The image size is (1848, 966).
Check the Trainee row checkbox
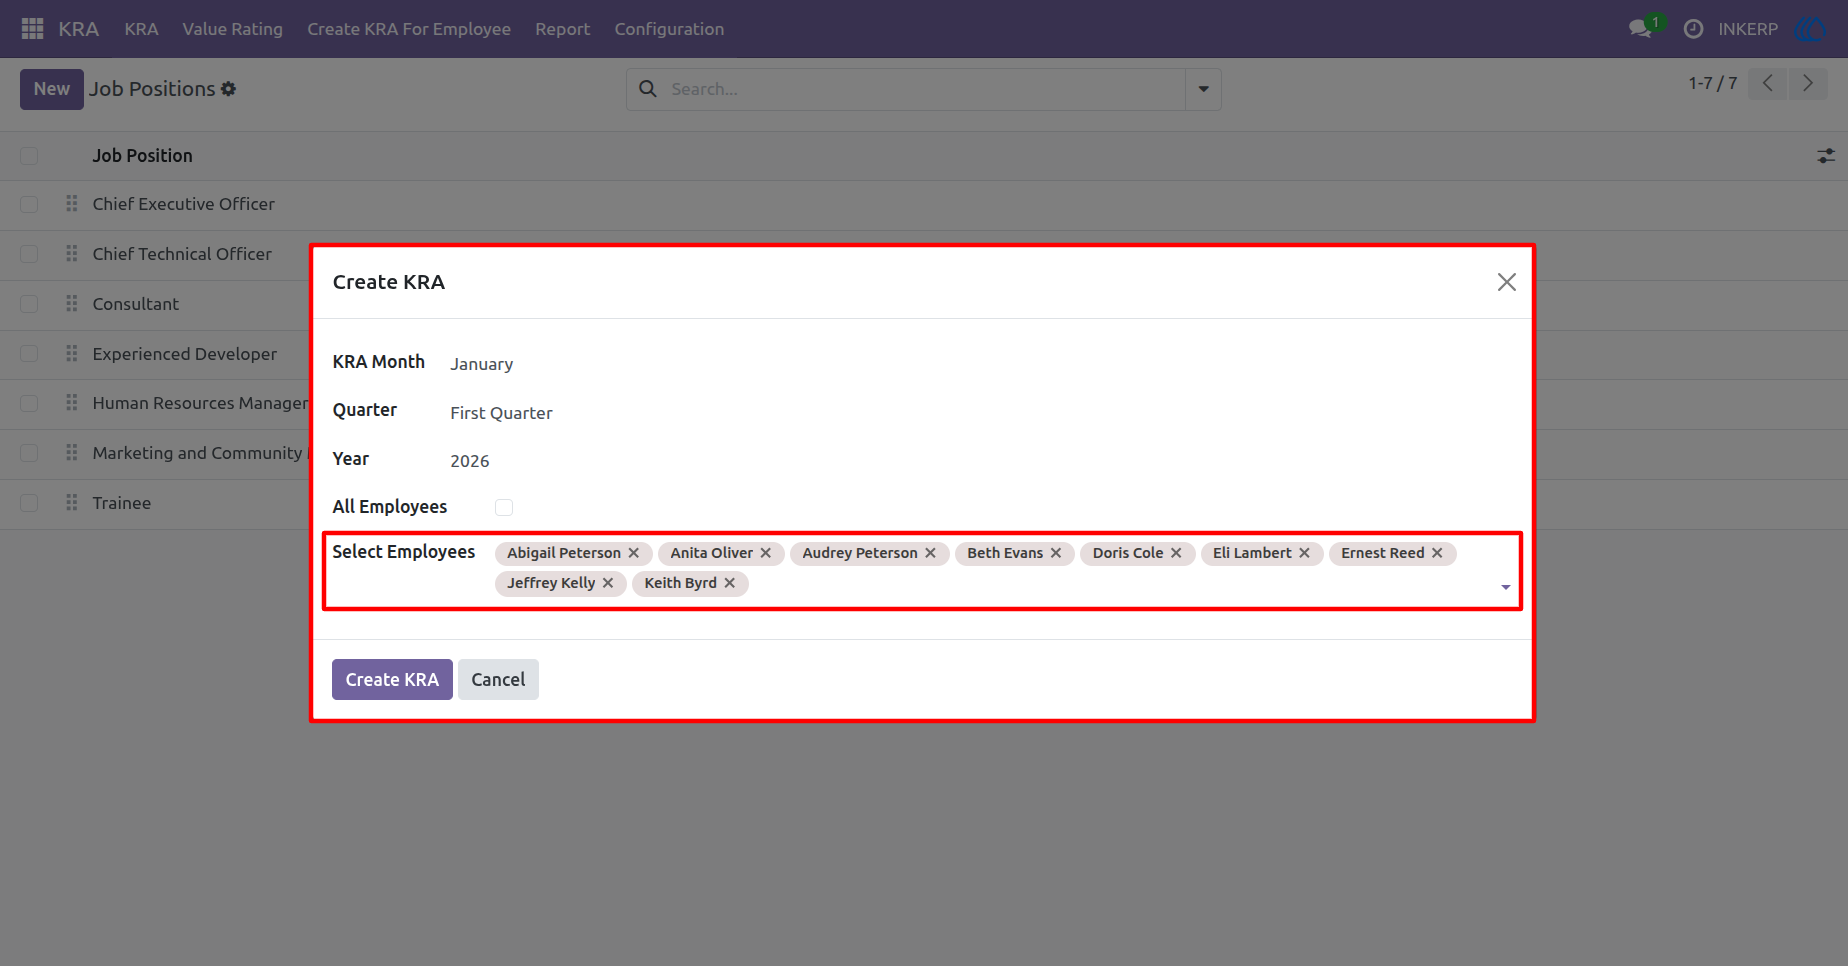(29, 503)
